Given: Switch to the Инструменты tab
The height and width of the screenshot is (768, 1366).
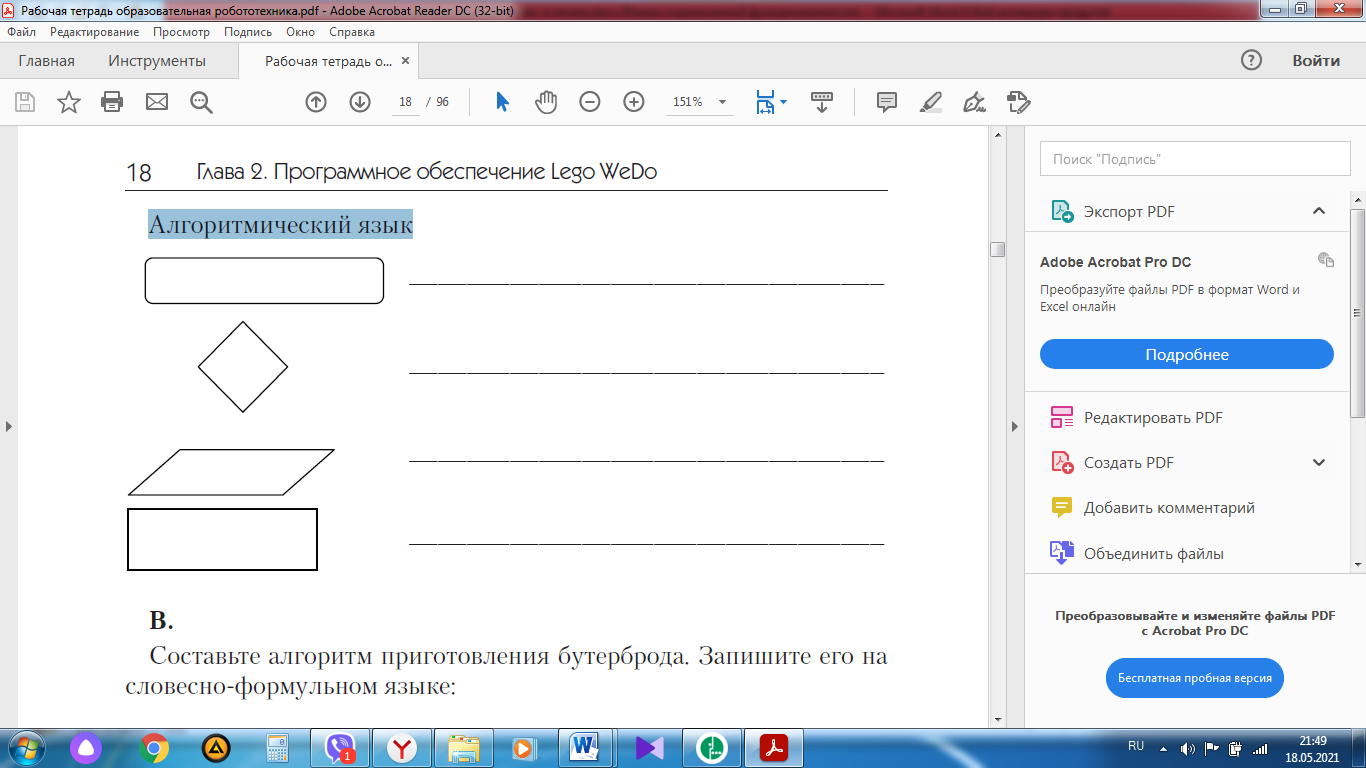Looking at the screenshot, I should click(157, 61).
